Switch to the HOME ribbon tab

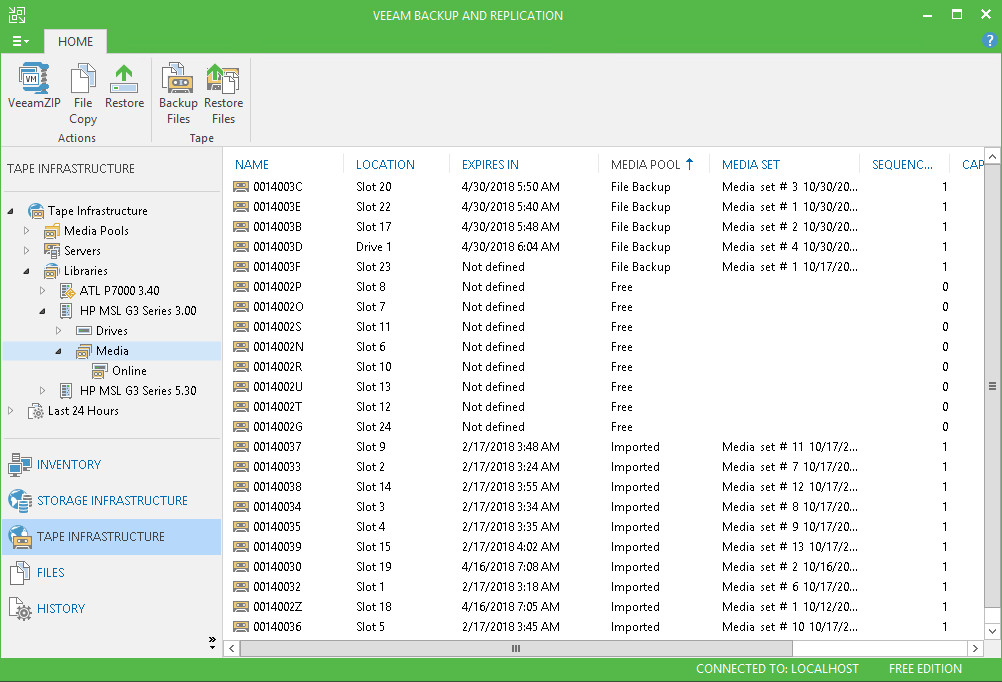[x=75, y=42]
